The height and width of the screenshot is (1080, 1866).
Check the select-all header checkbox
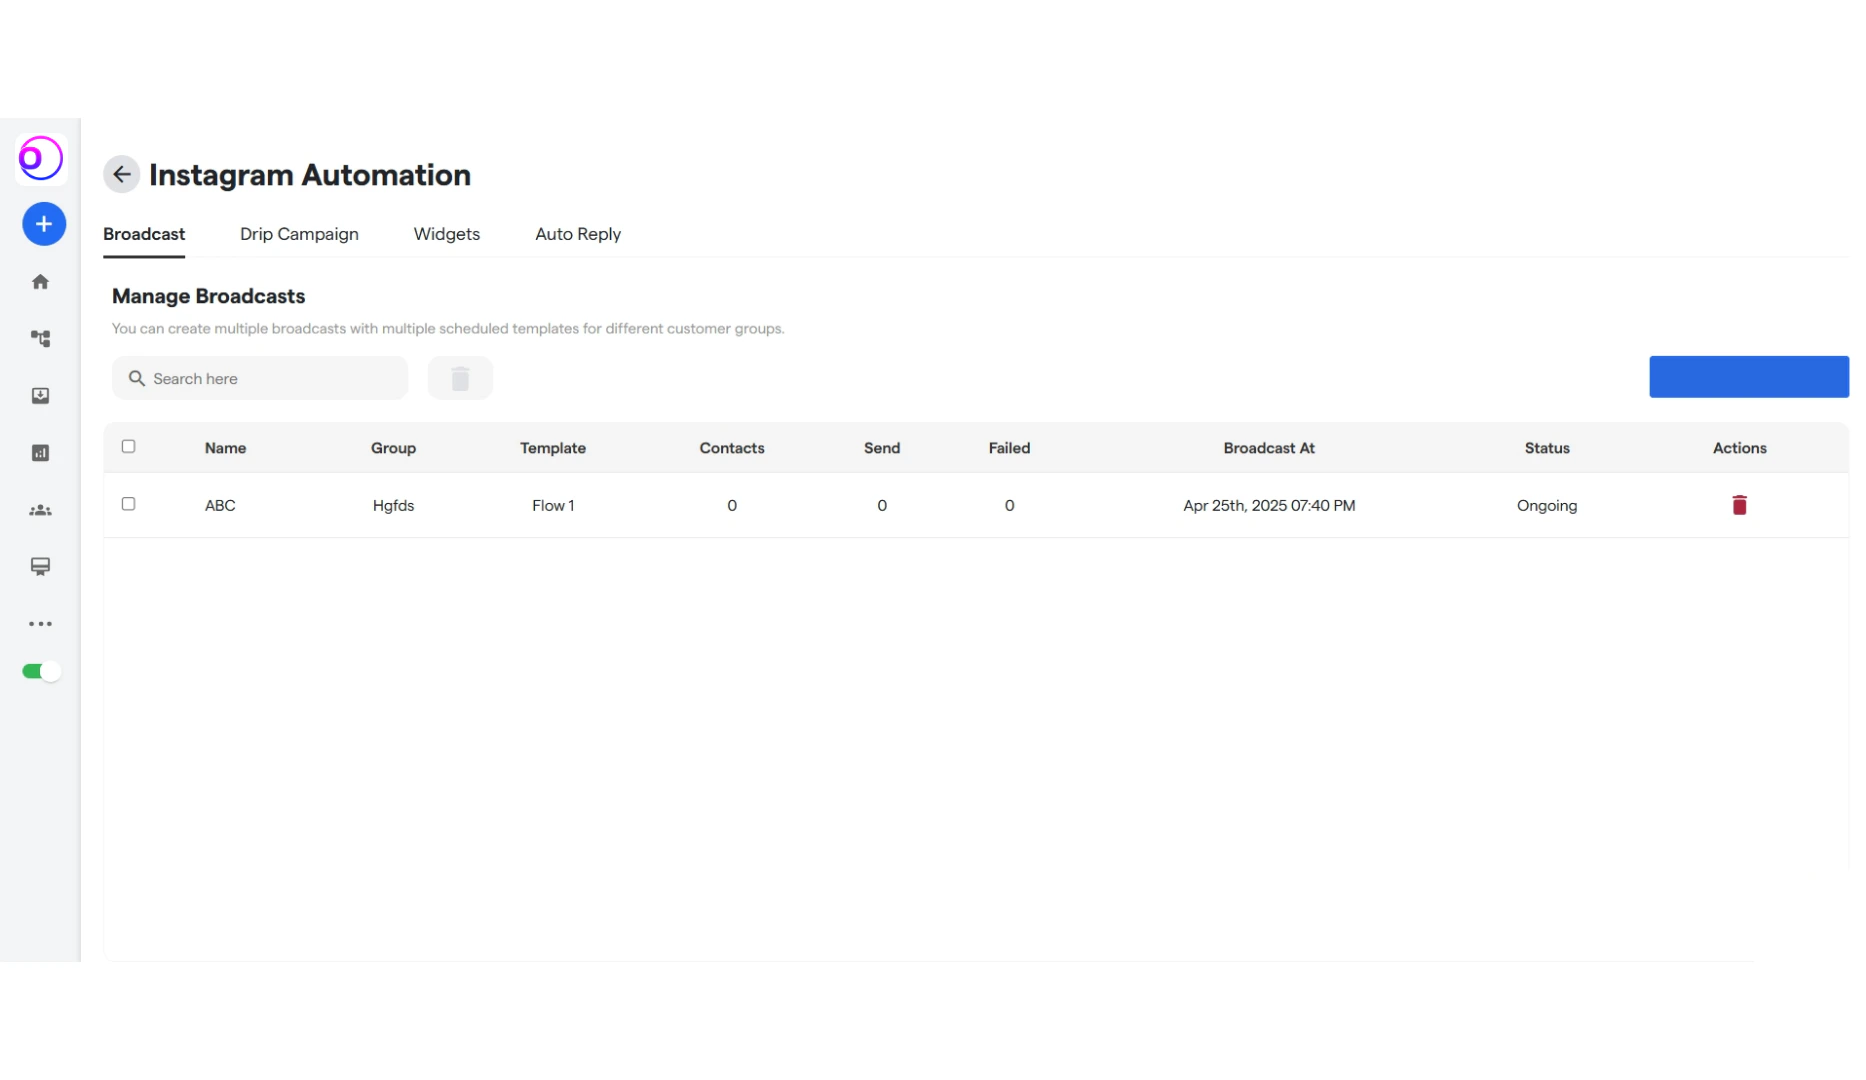coord(128,447)
